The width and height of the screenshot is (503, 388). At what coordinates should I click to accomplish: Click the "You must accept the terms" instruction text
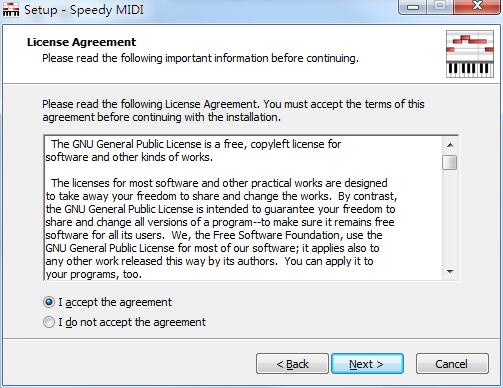pos(344,104)
